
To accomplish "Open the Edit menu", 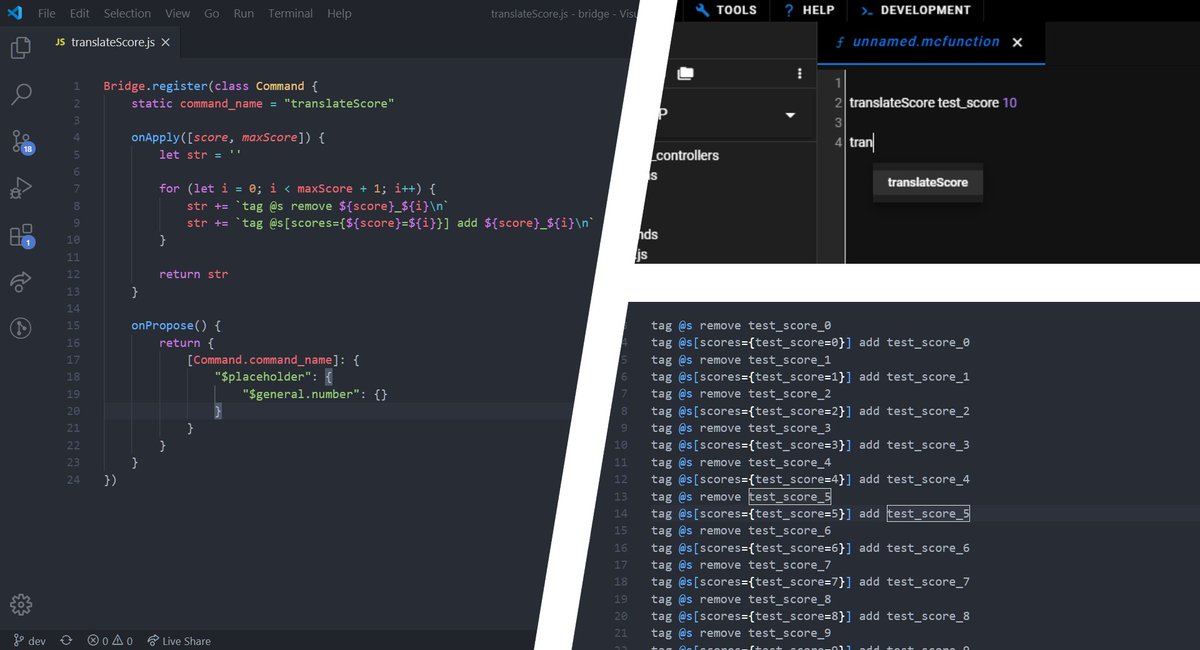I will click(80, 13).
